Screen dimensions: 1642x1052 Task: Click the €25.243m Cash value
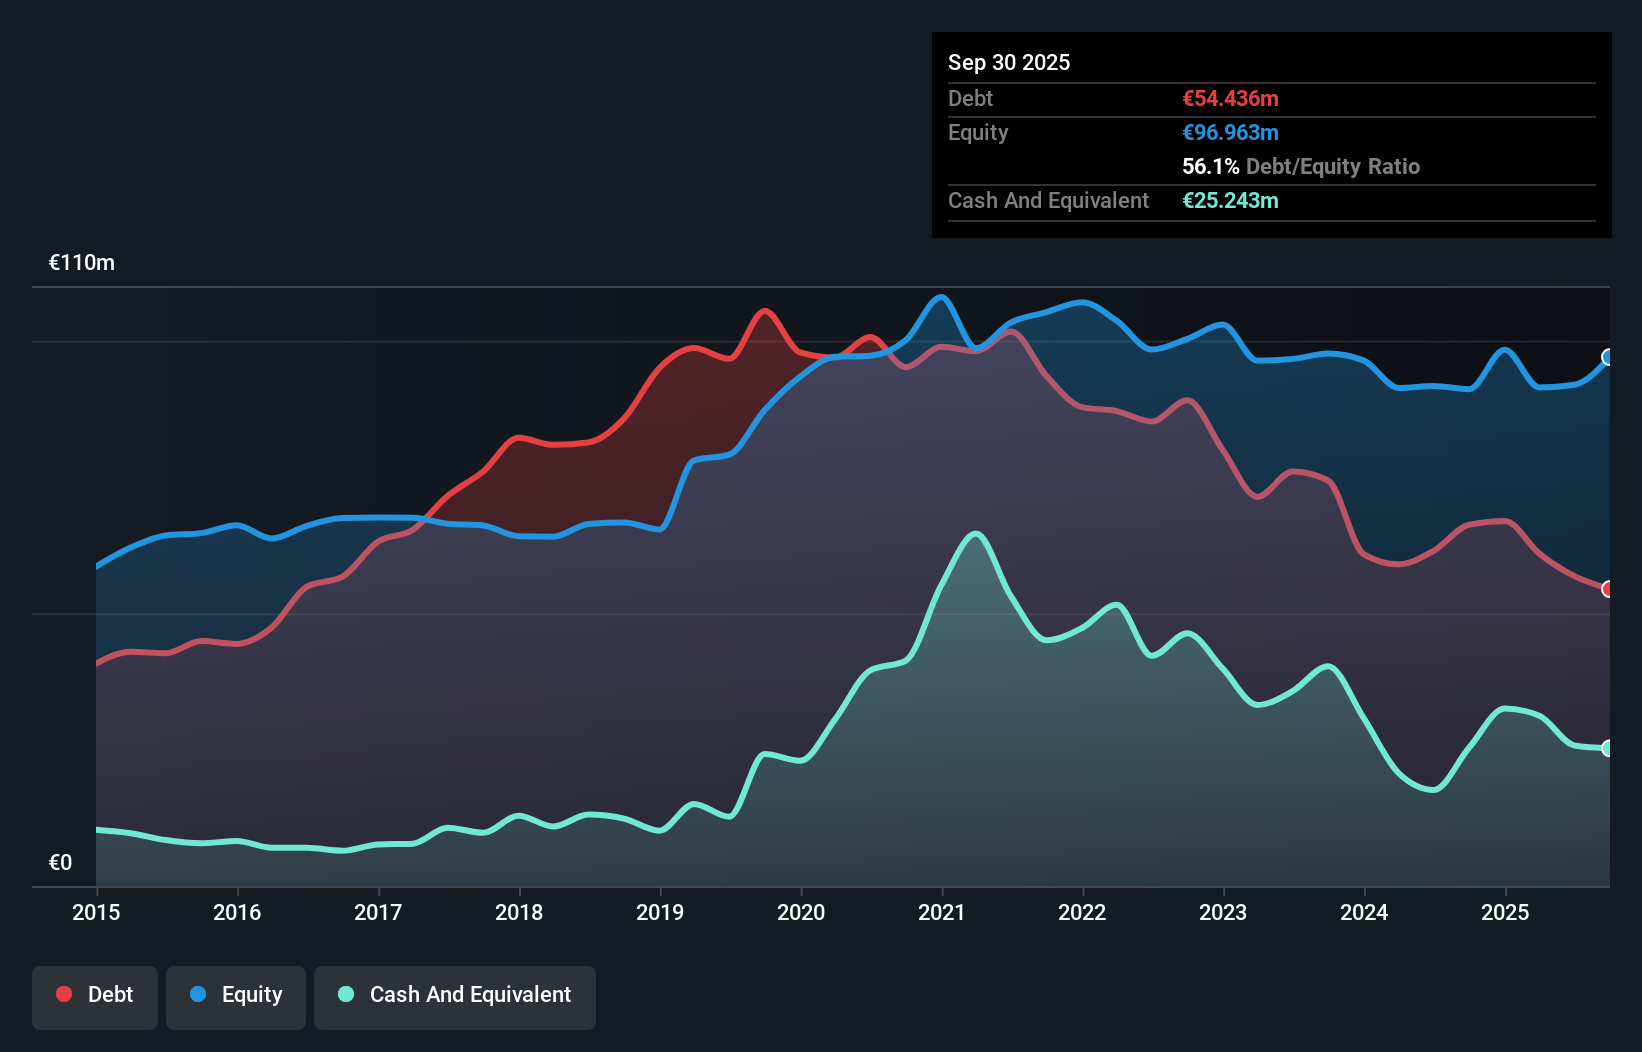1230,200
